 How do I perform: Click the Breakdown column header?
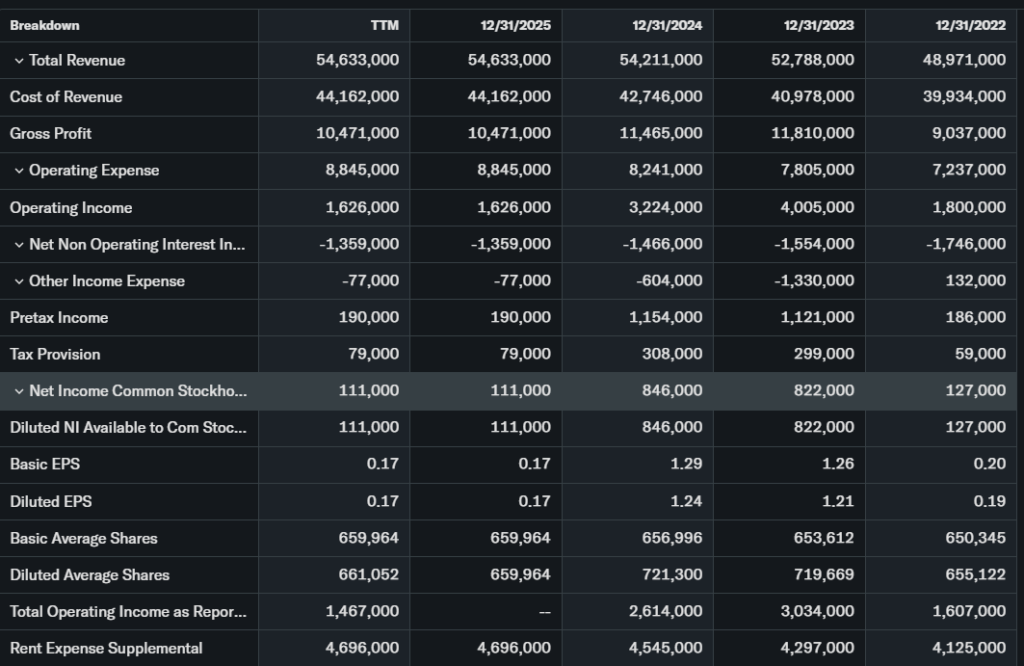click(x=45, y=25)
